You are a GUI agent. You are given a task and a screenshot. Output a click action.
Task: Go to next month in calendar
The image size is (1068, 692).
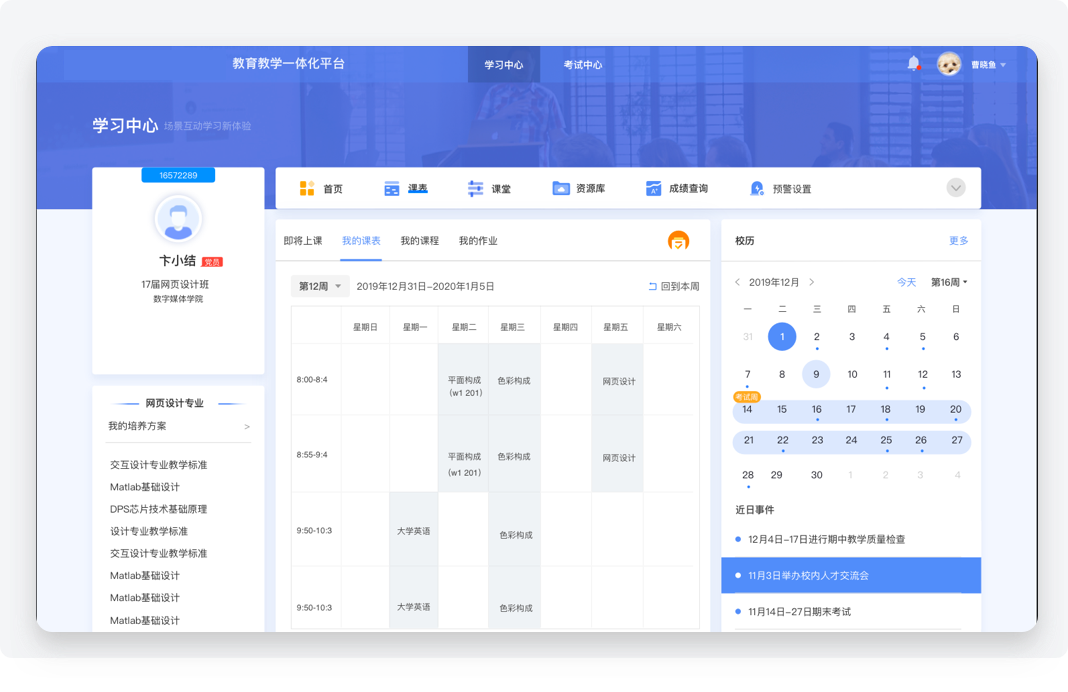[x=812, y=282]
